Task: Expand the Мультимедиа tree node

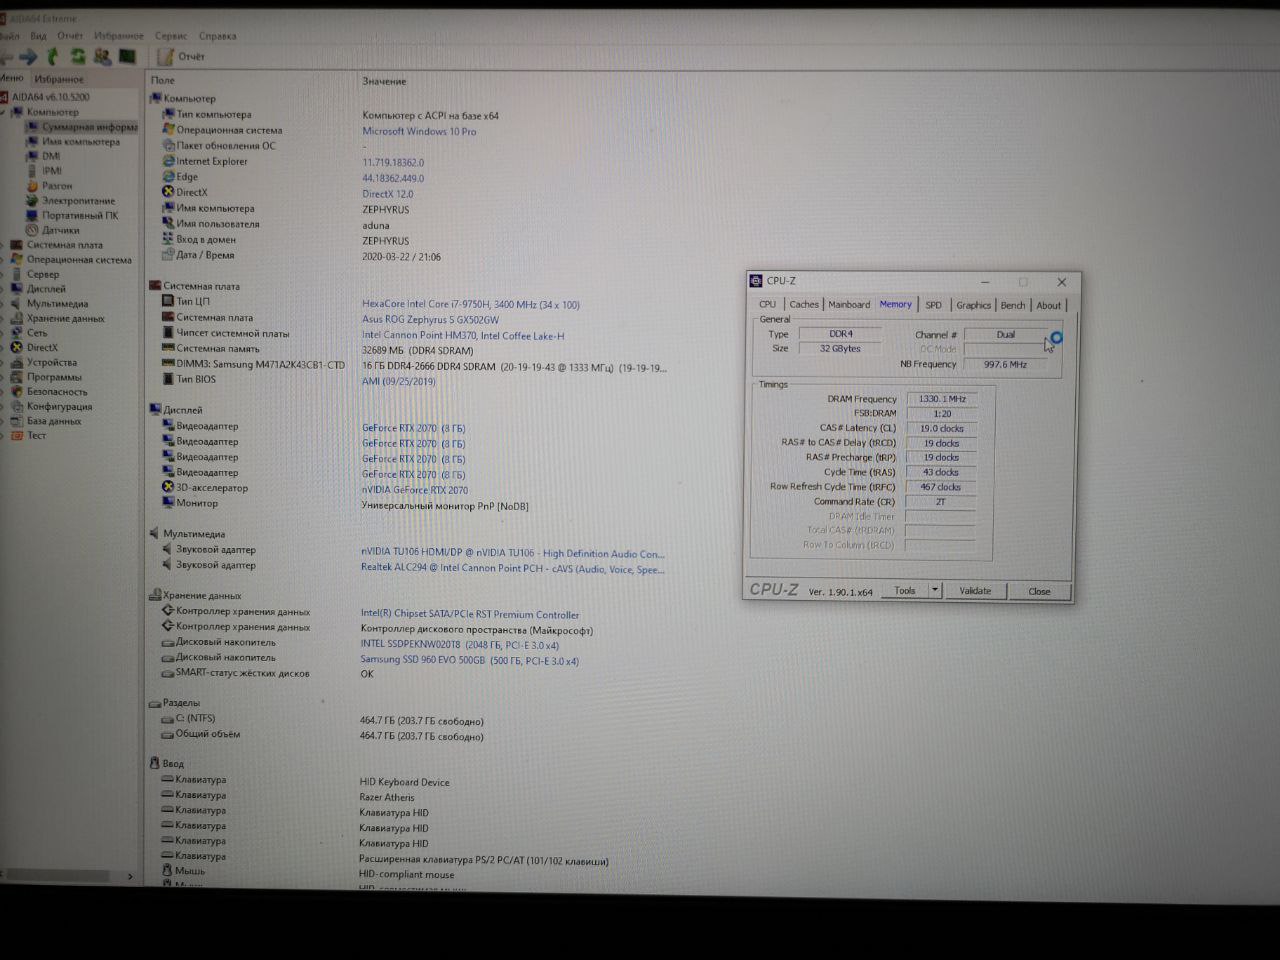Action: click(4, 304)
